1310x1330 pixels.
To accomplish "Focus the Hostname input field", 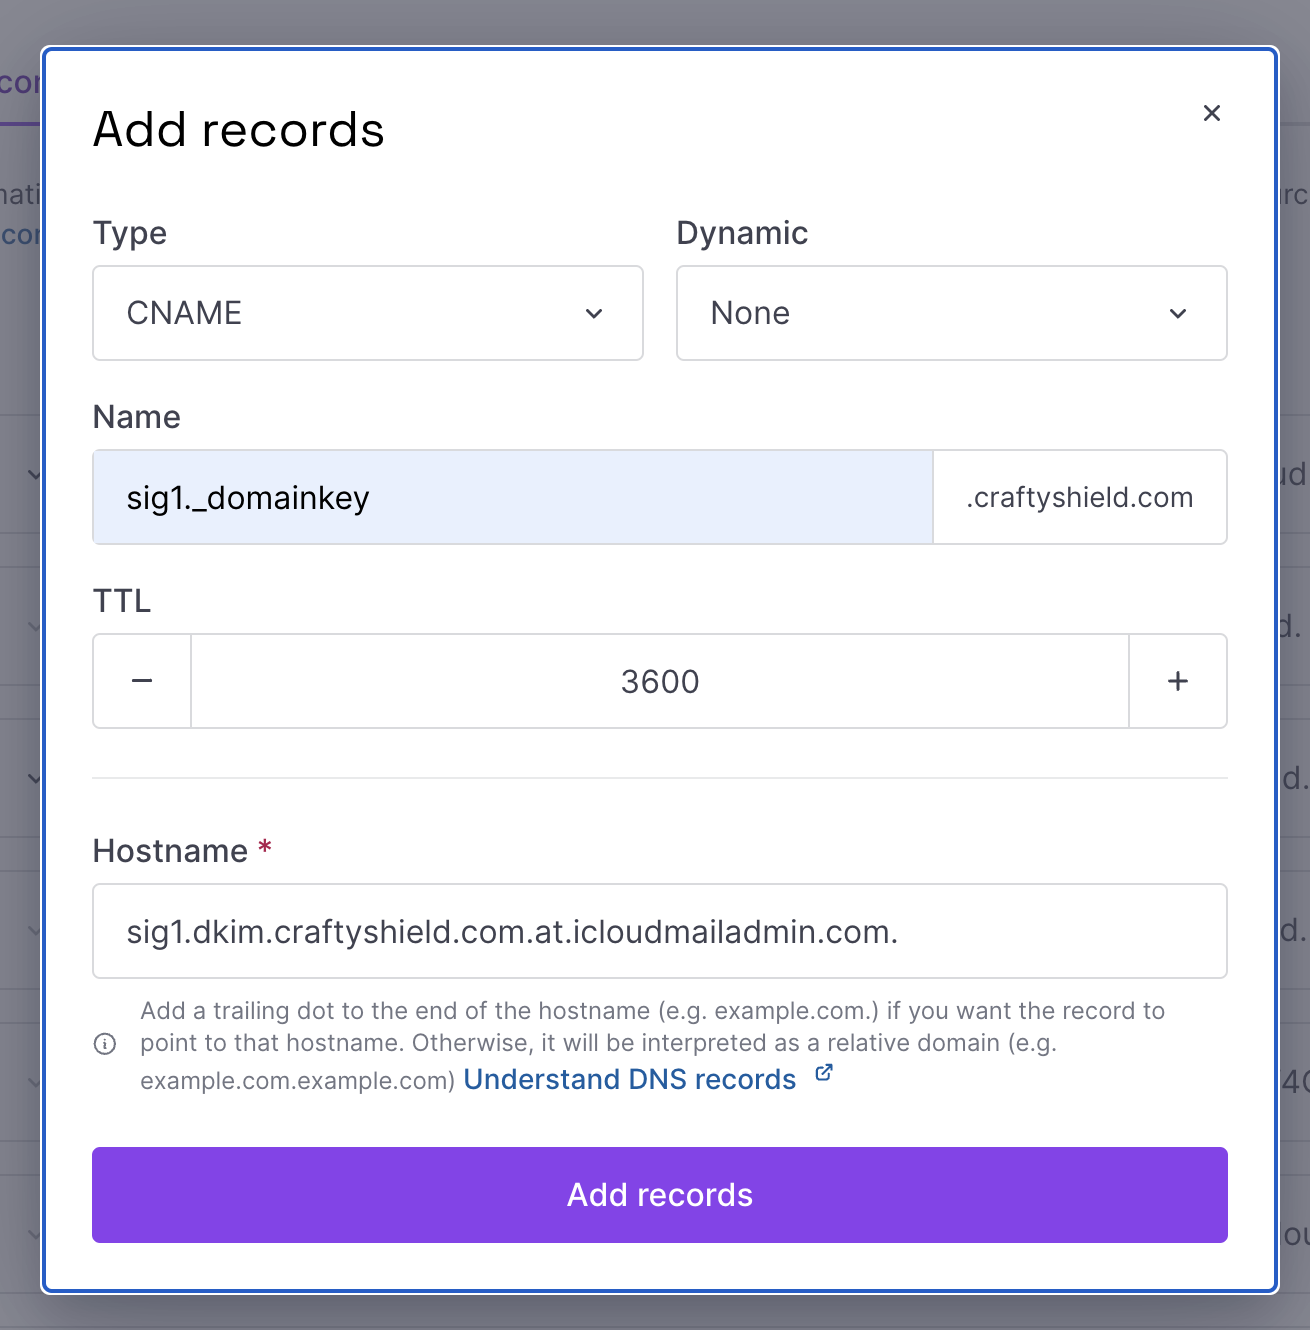I will tap(660, 931).
